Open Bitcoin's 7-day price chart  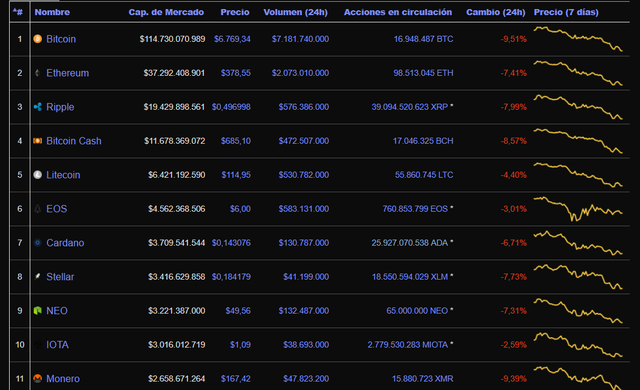click(578, 39)
